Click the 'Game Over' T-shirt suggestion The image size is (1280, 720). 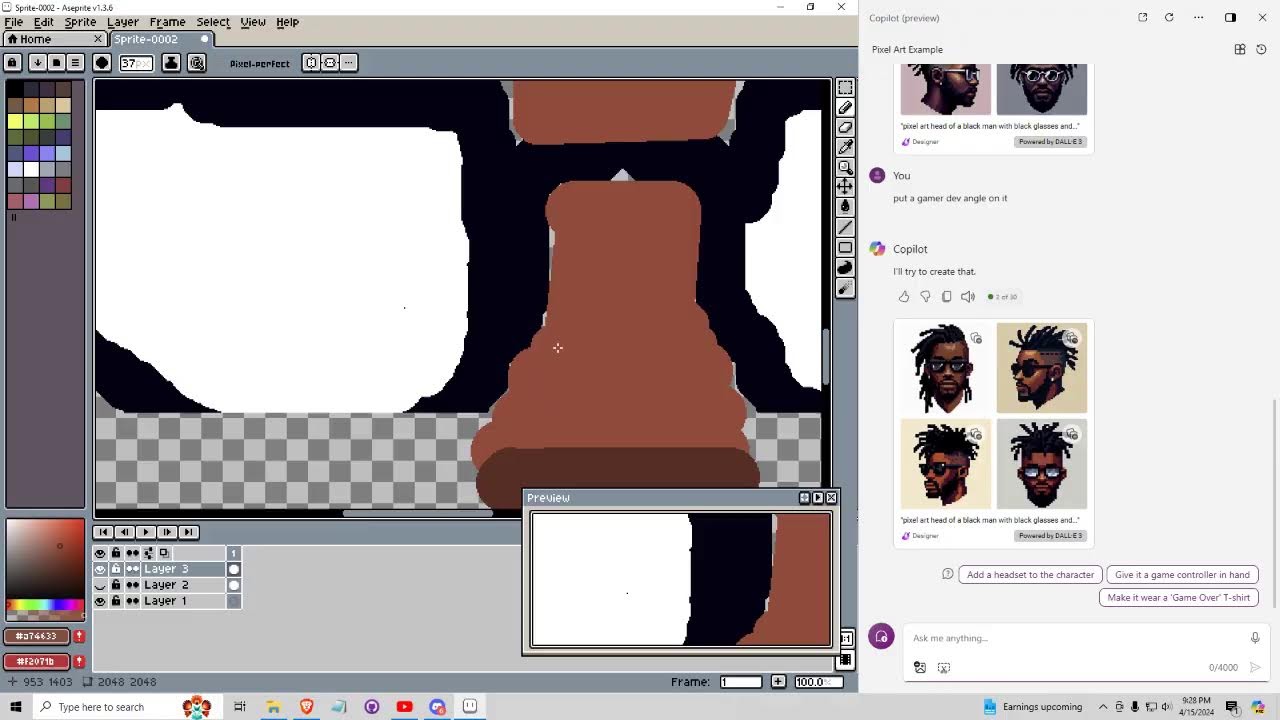pyautogui.click(x=1178, y=597)
